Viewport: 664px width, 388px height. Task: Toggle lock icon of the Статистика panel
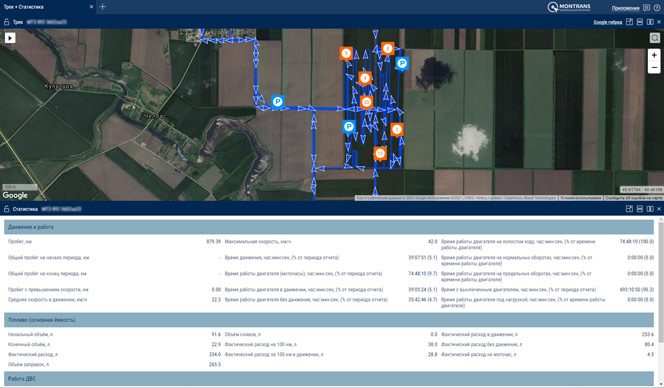click(x=6, y=209)
